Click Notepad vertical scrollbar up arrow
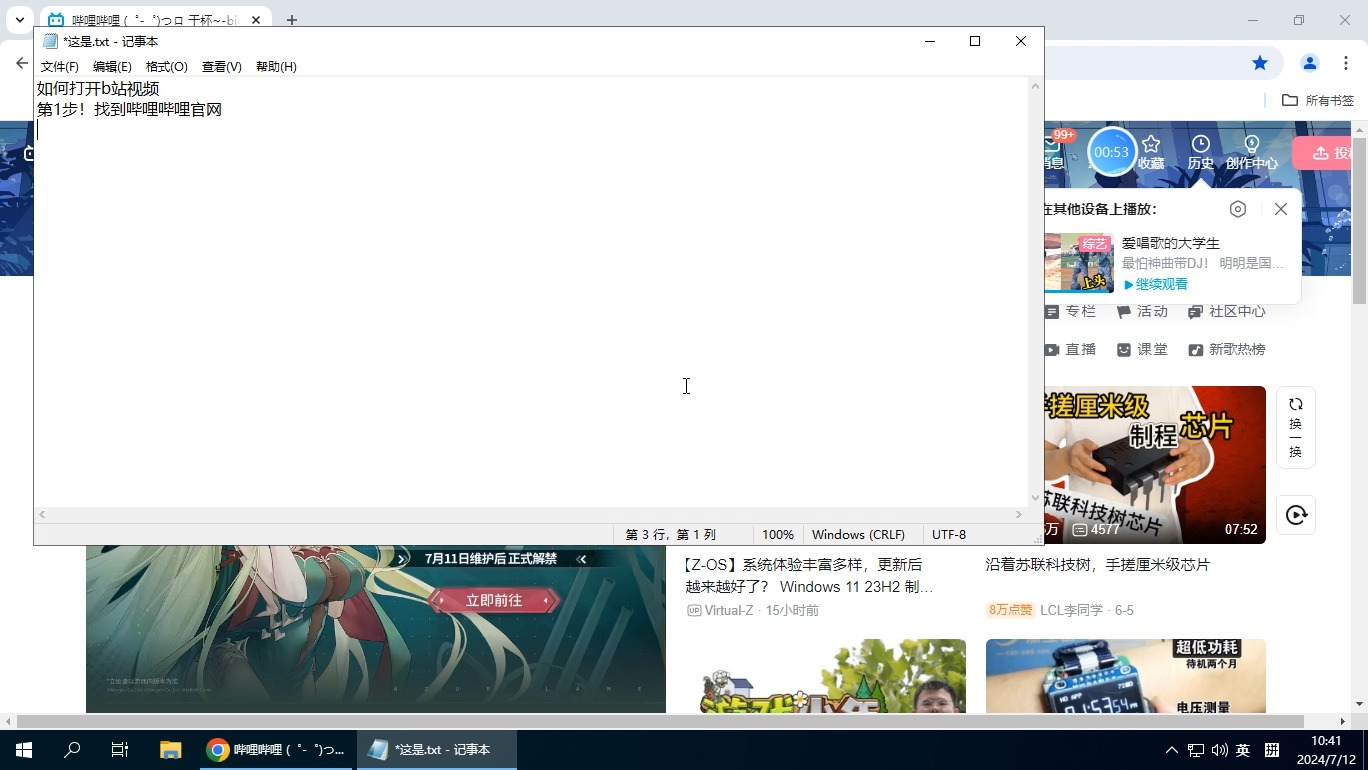 point(1036,86)
